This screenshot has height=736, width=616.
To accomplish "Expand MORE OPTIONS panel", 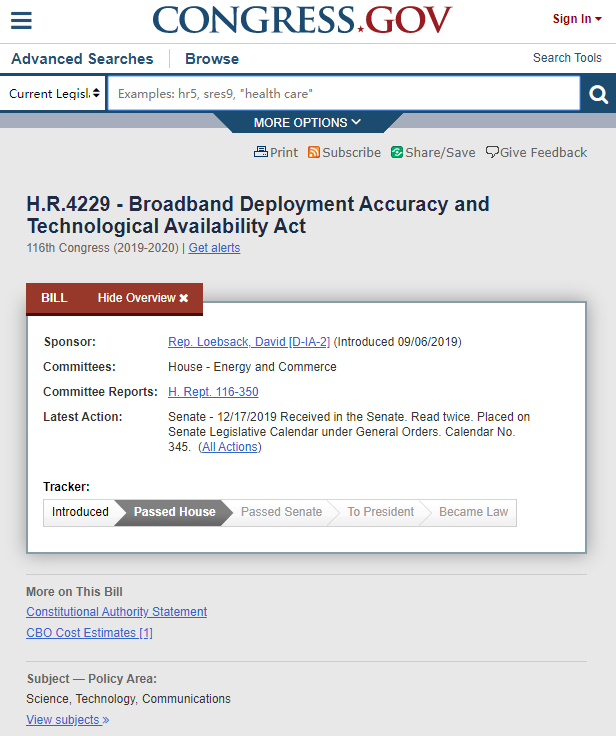I will [307, 123].
